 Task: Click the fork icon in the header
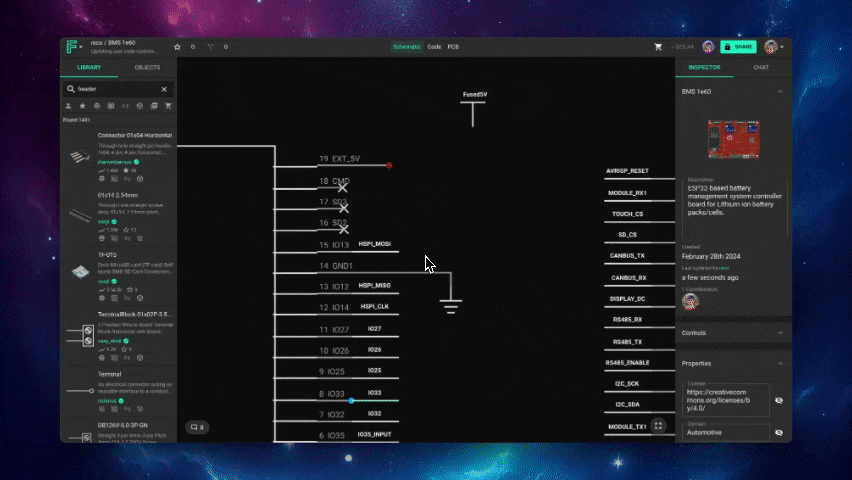pos(210,47)
